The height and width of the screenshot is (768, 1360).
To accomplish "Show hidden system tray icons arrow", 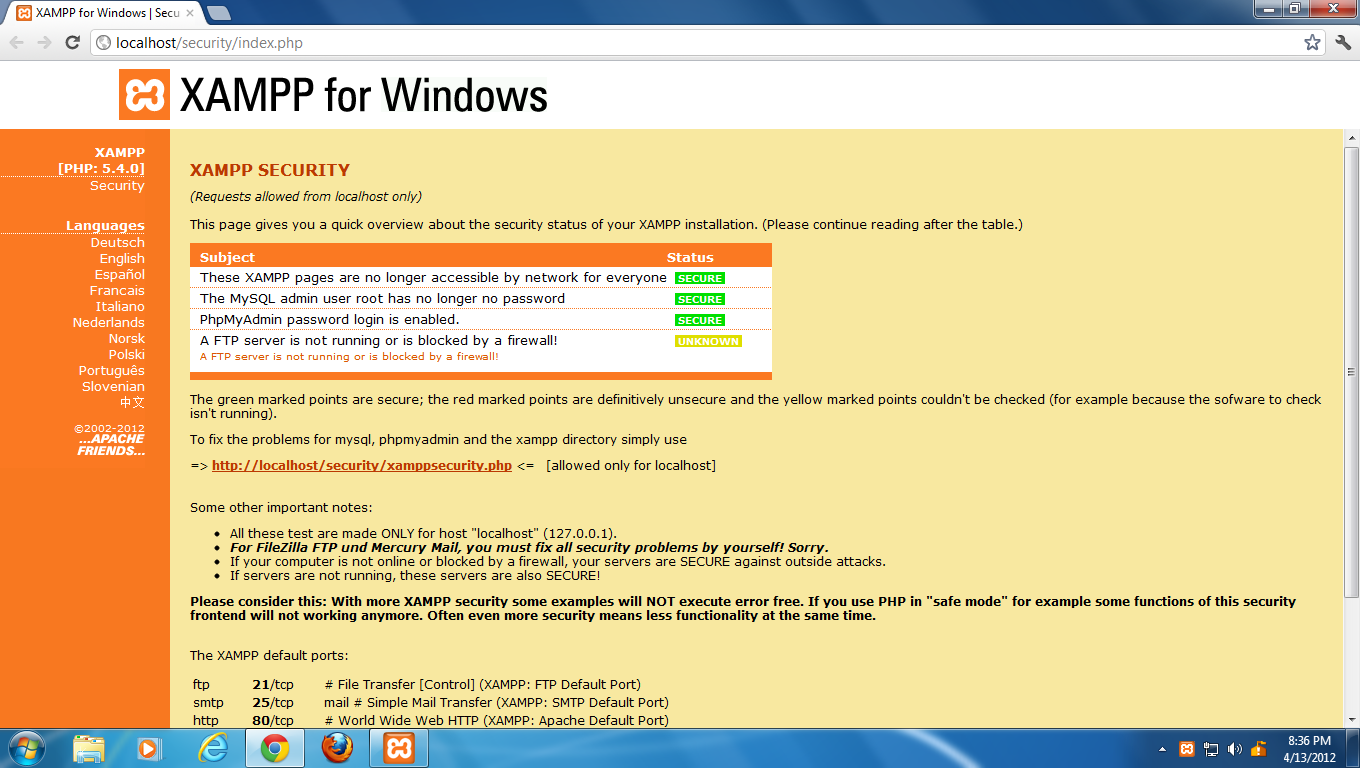I will (1162, 749).
